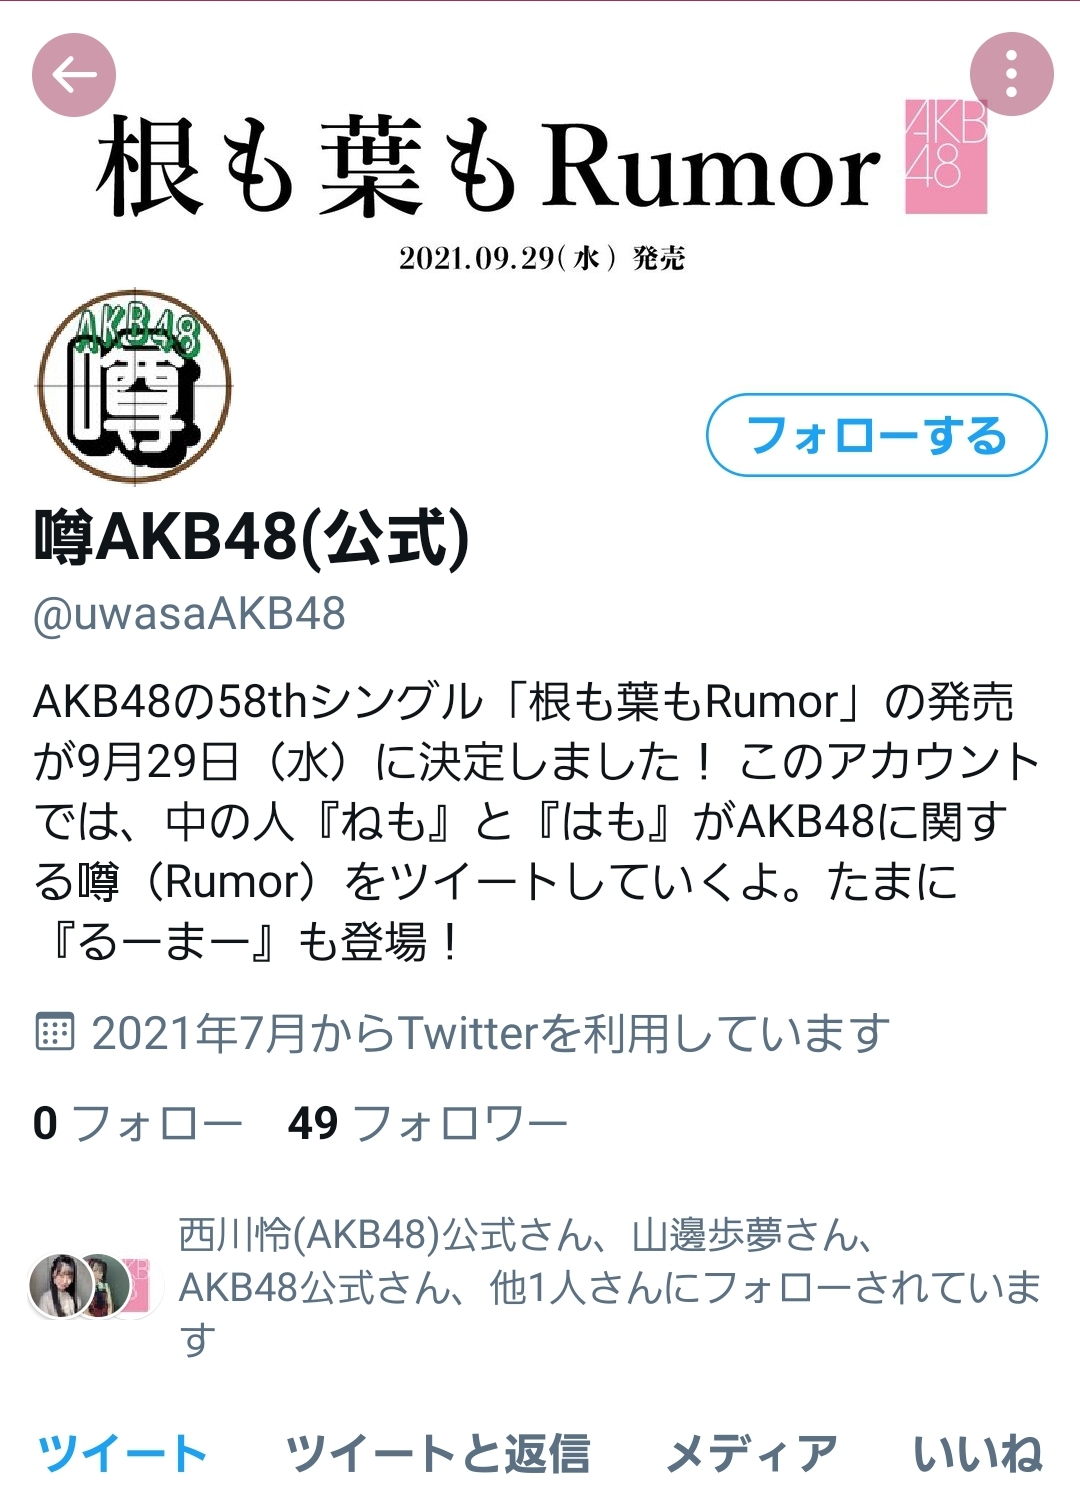Open the いいね likes tab
Screen dimensions: 1080x1502
click(x=977, y=1453)
